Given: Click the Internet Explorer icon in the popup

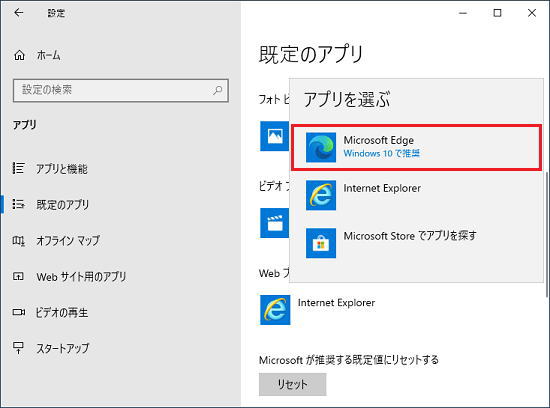Looking at the screenshot, I should tap(321, 195).
